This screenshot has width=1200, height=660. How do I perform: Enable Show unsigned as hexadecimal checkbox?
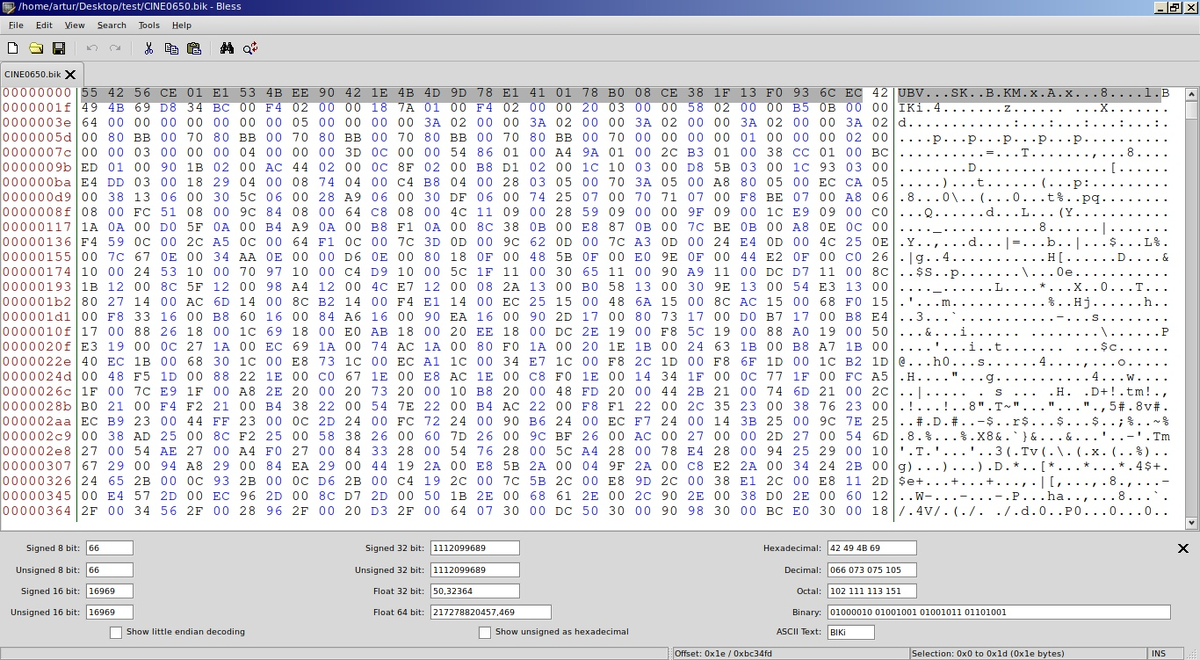point(485,632)
